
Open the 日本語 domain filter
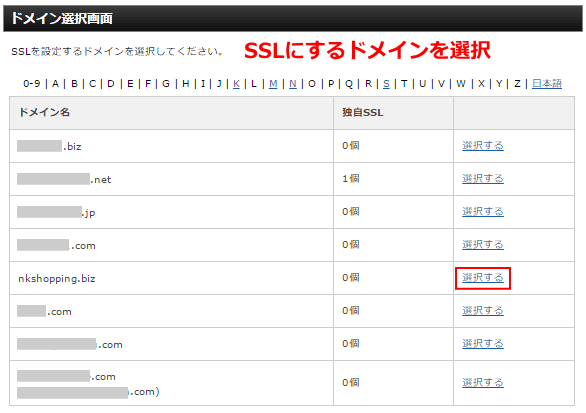click(x=546, y=84)
